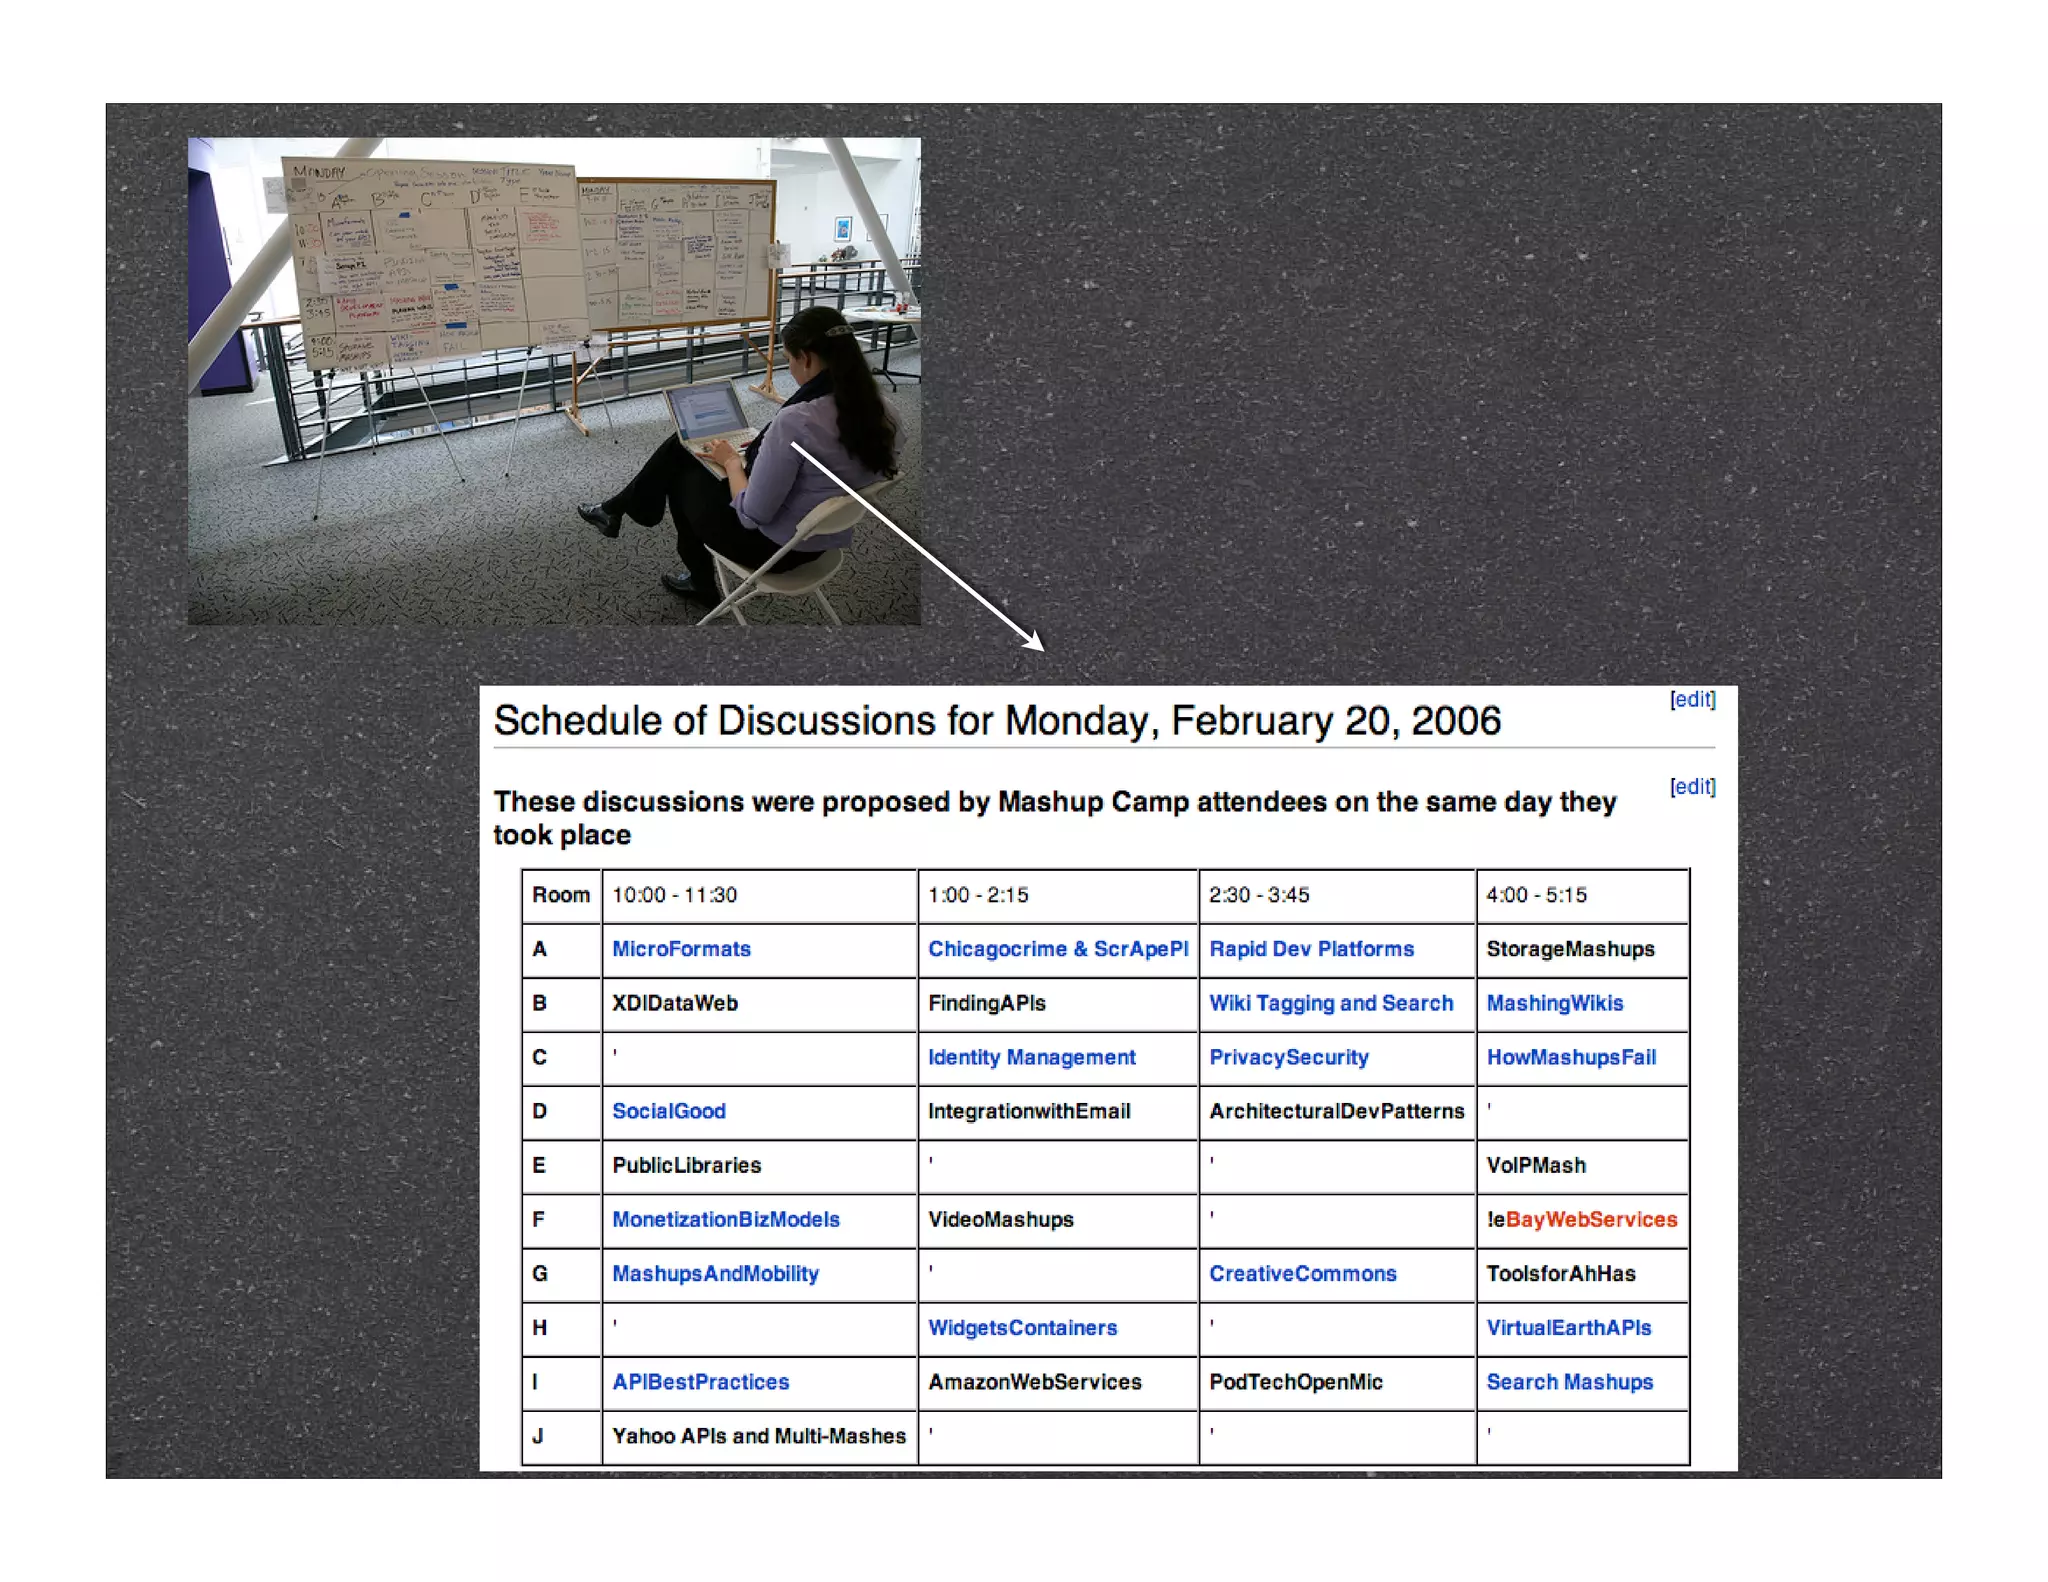The image size is (2048, 1582).
Task: Open the SocialGood discussion link
Action: 668,1111
